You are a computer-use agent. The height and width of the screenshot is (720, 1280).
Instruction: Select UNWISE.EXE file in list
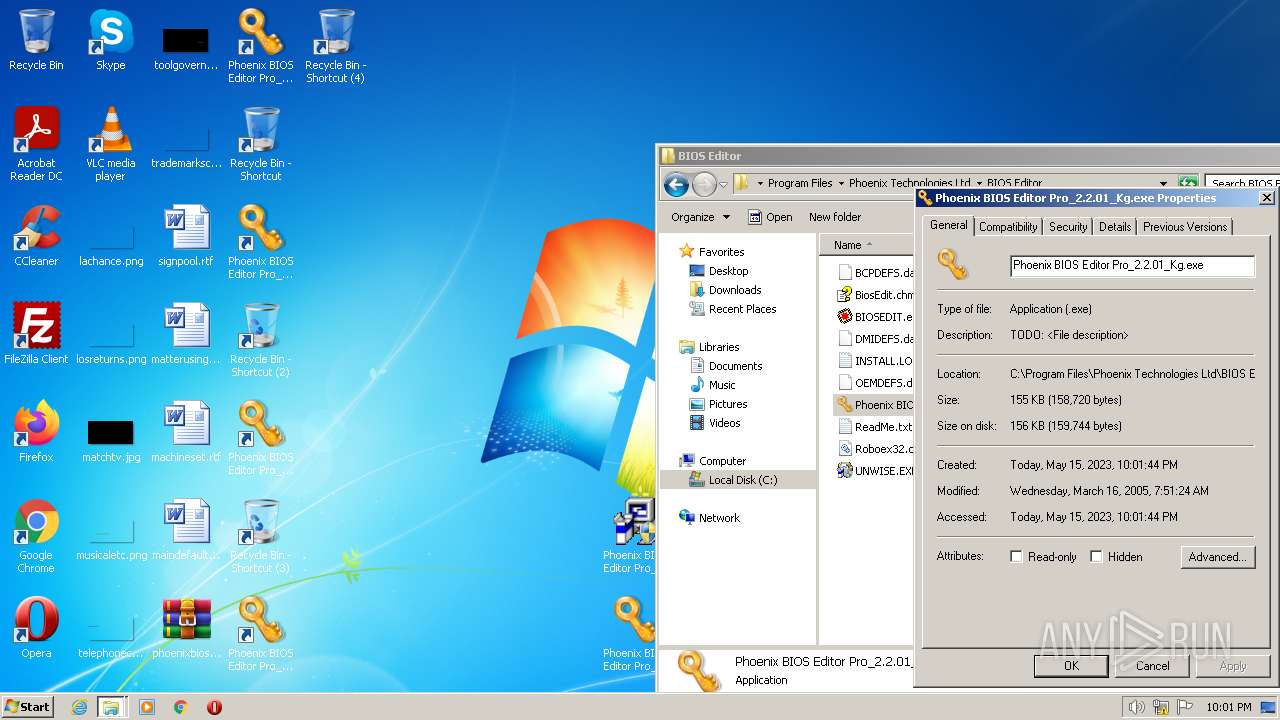click(875, 471)
